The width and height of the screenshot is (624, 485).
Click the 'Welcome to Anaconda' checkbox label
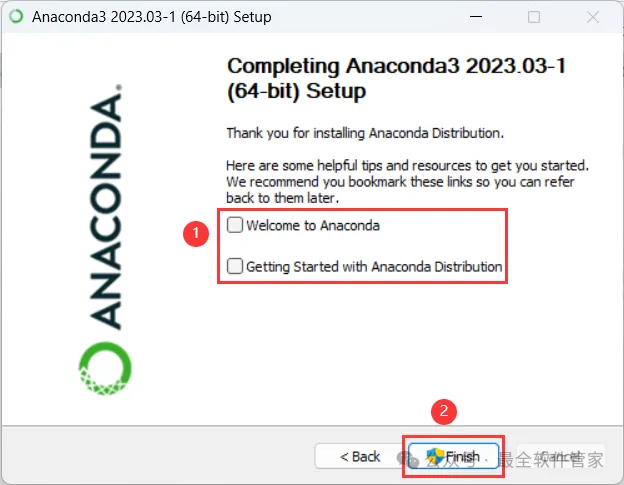point(313,226)
